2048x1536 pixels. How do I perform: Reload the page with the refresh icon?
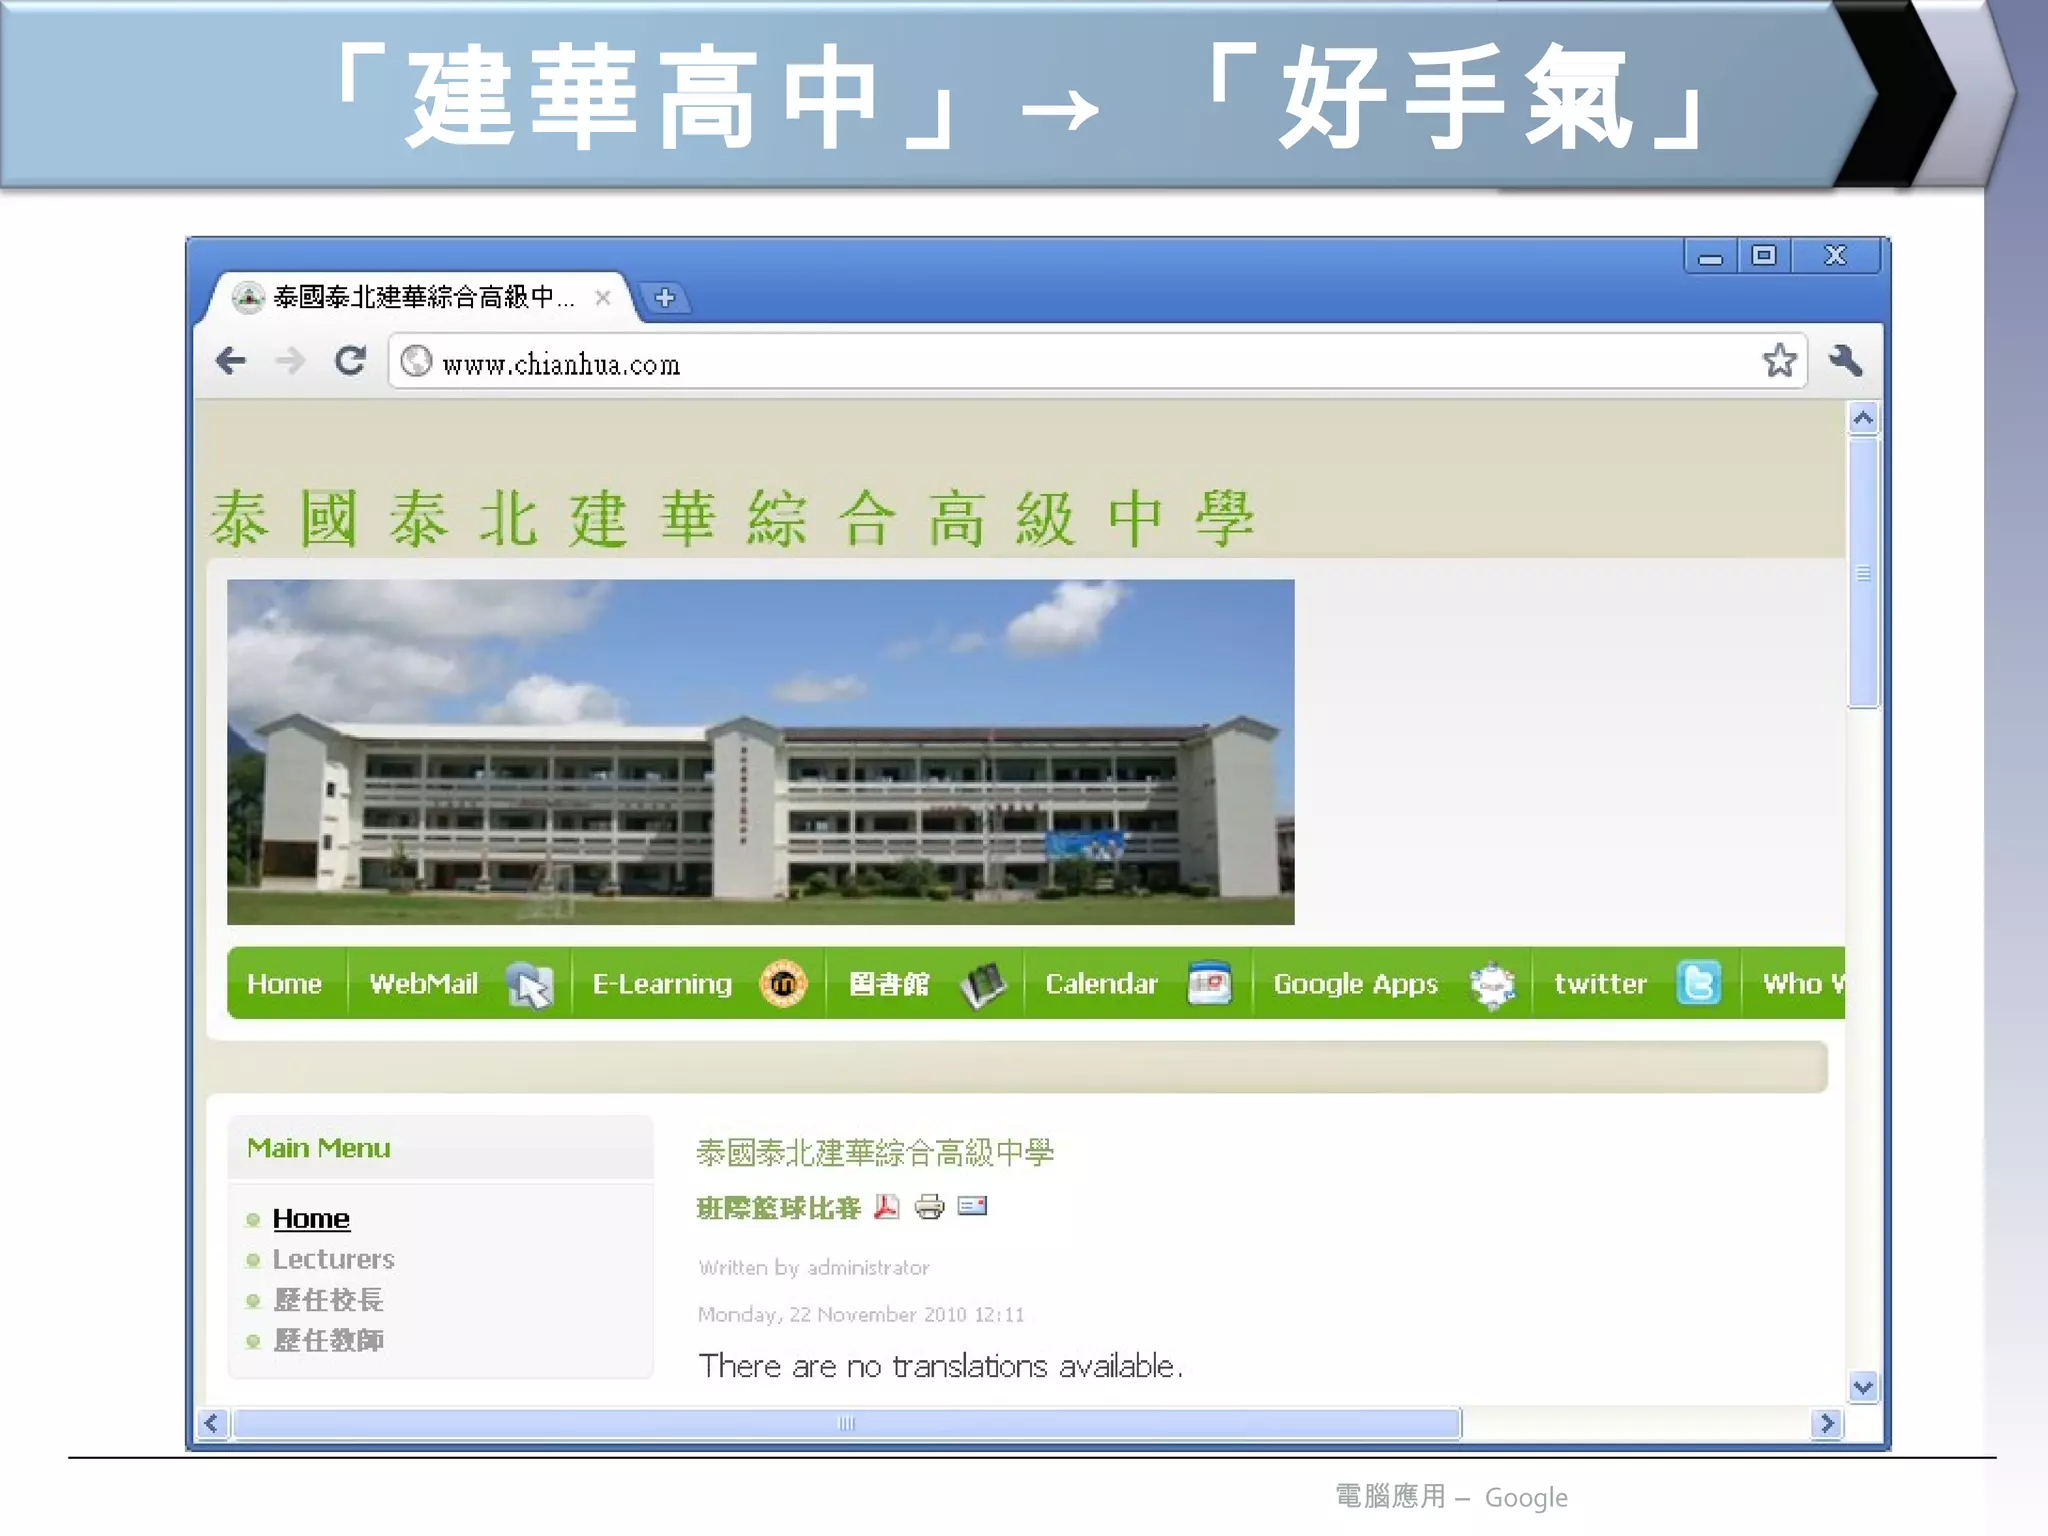click(350, 360)
